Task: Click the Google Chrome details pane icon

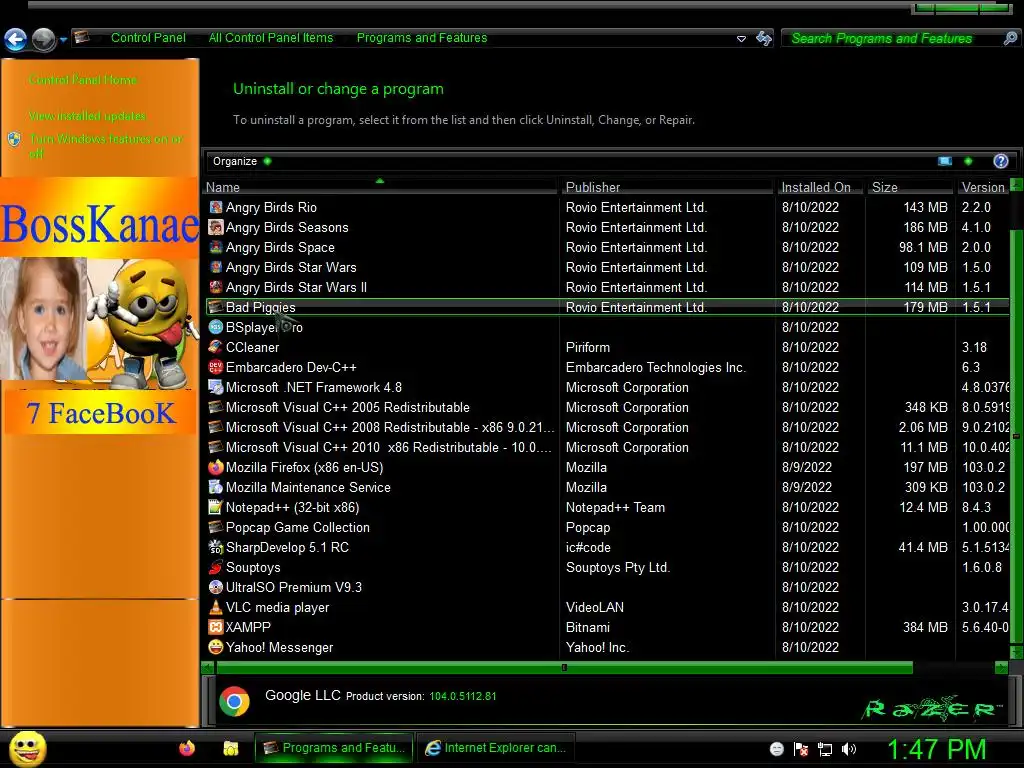Action: pyautogui.click(x=234, y=702)
